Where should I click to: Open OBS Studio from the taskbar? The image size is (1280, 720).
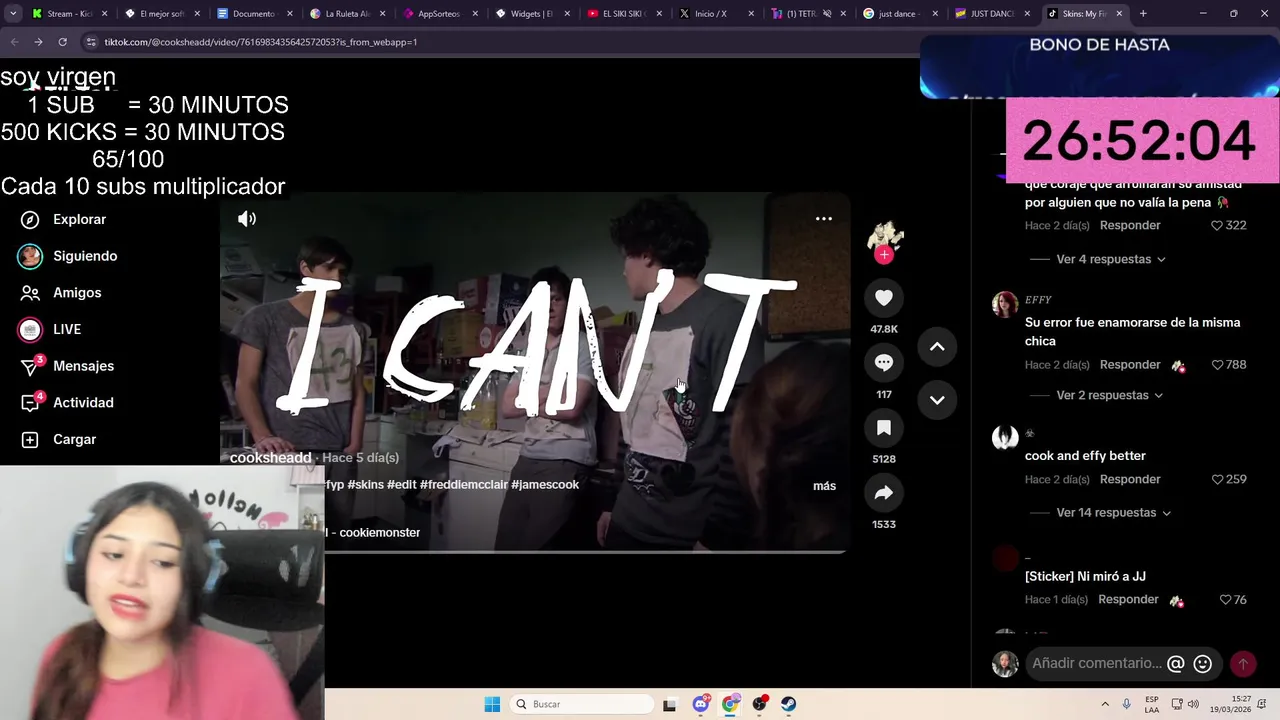click(x=760, y=704)
